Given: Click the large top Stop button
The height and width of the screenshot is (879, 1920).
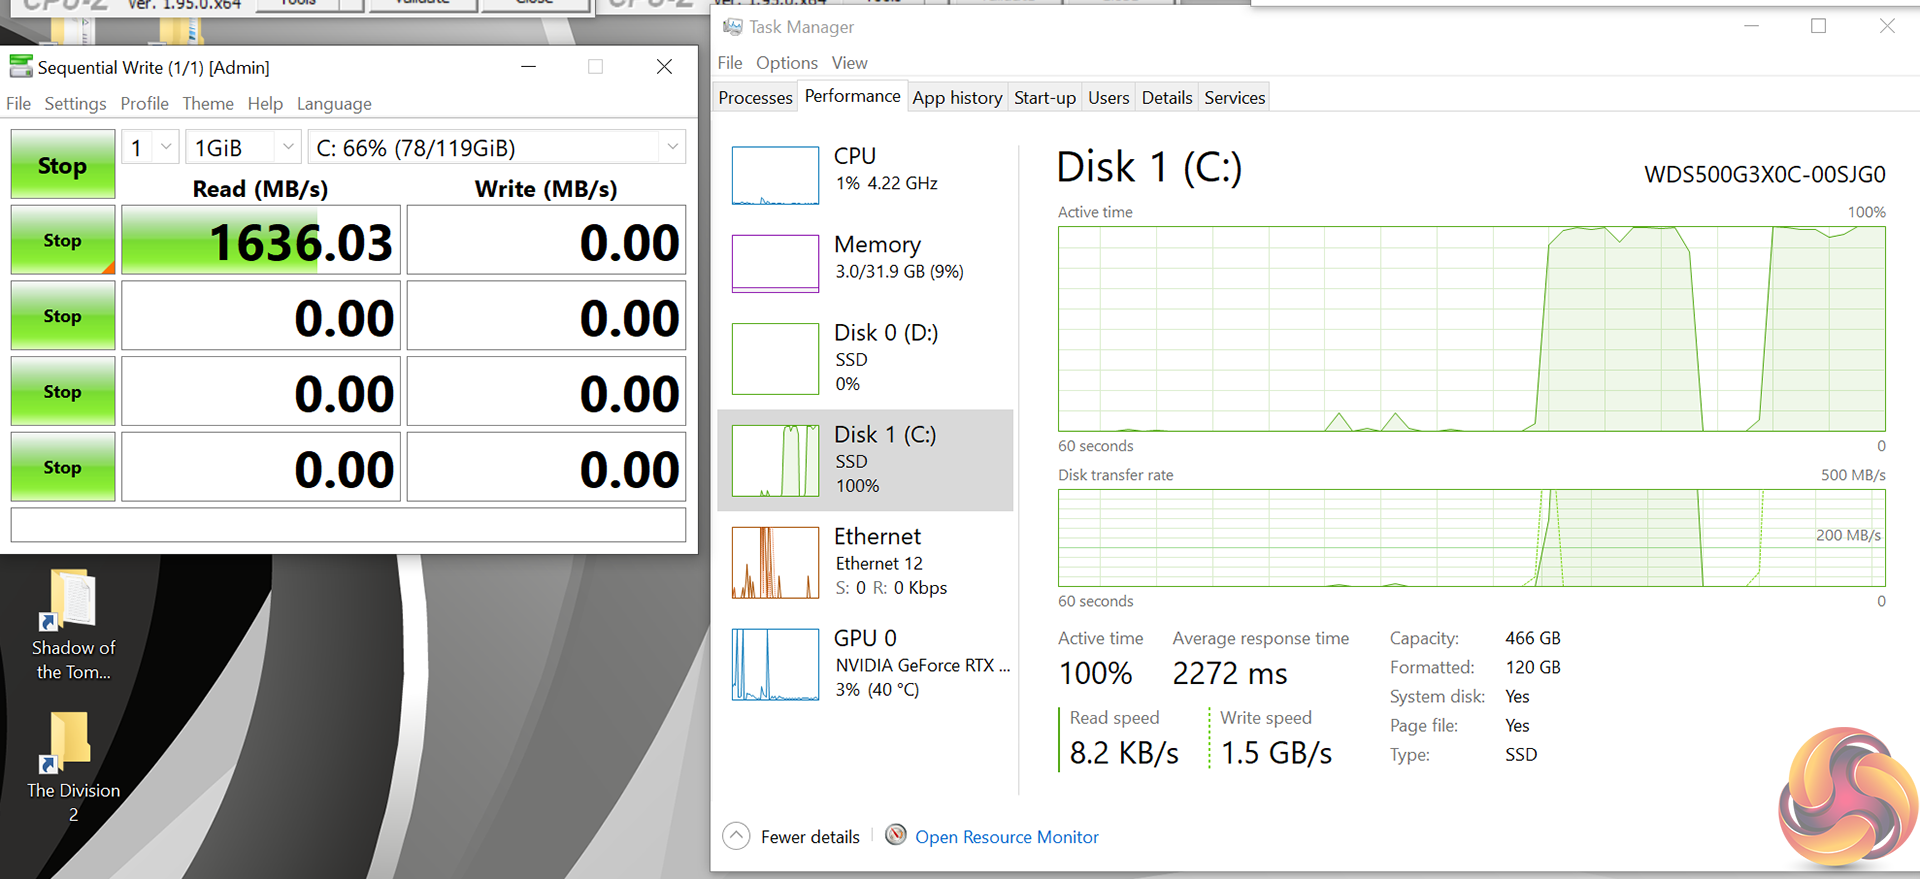Looking at the screenshot, I should tap(62, 165).
